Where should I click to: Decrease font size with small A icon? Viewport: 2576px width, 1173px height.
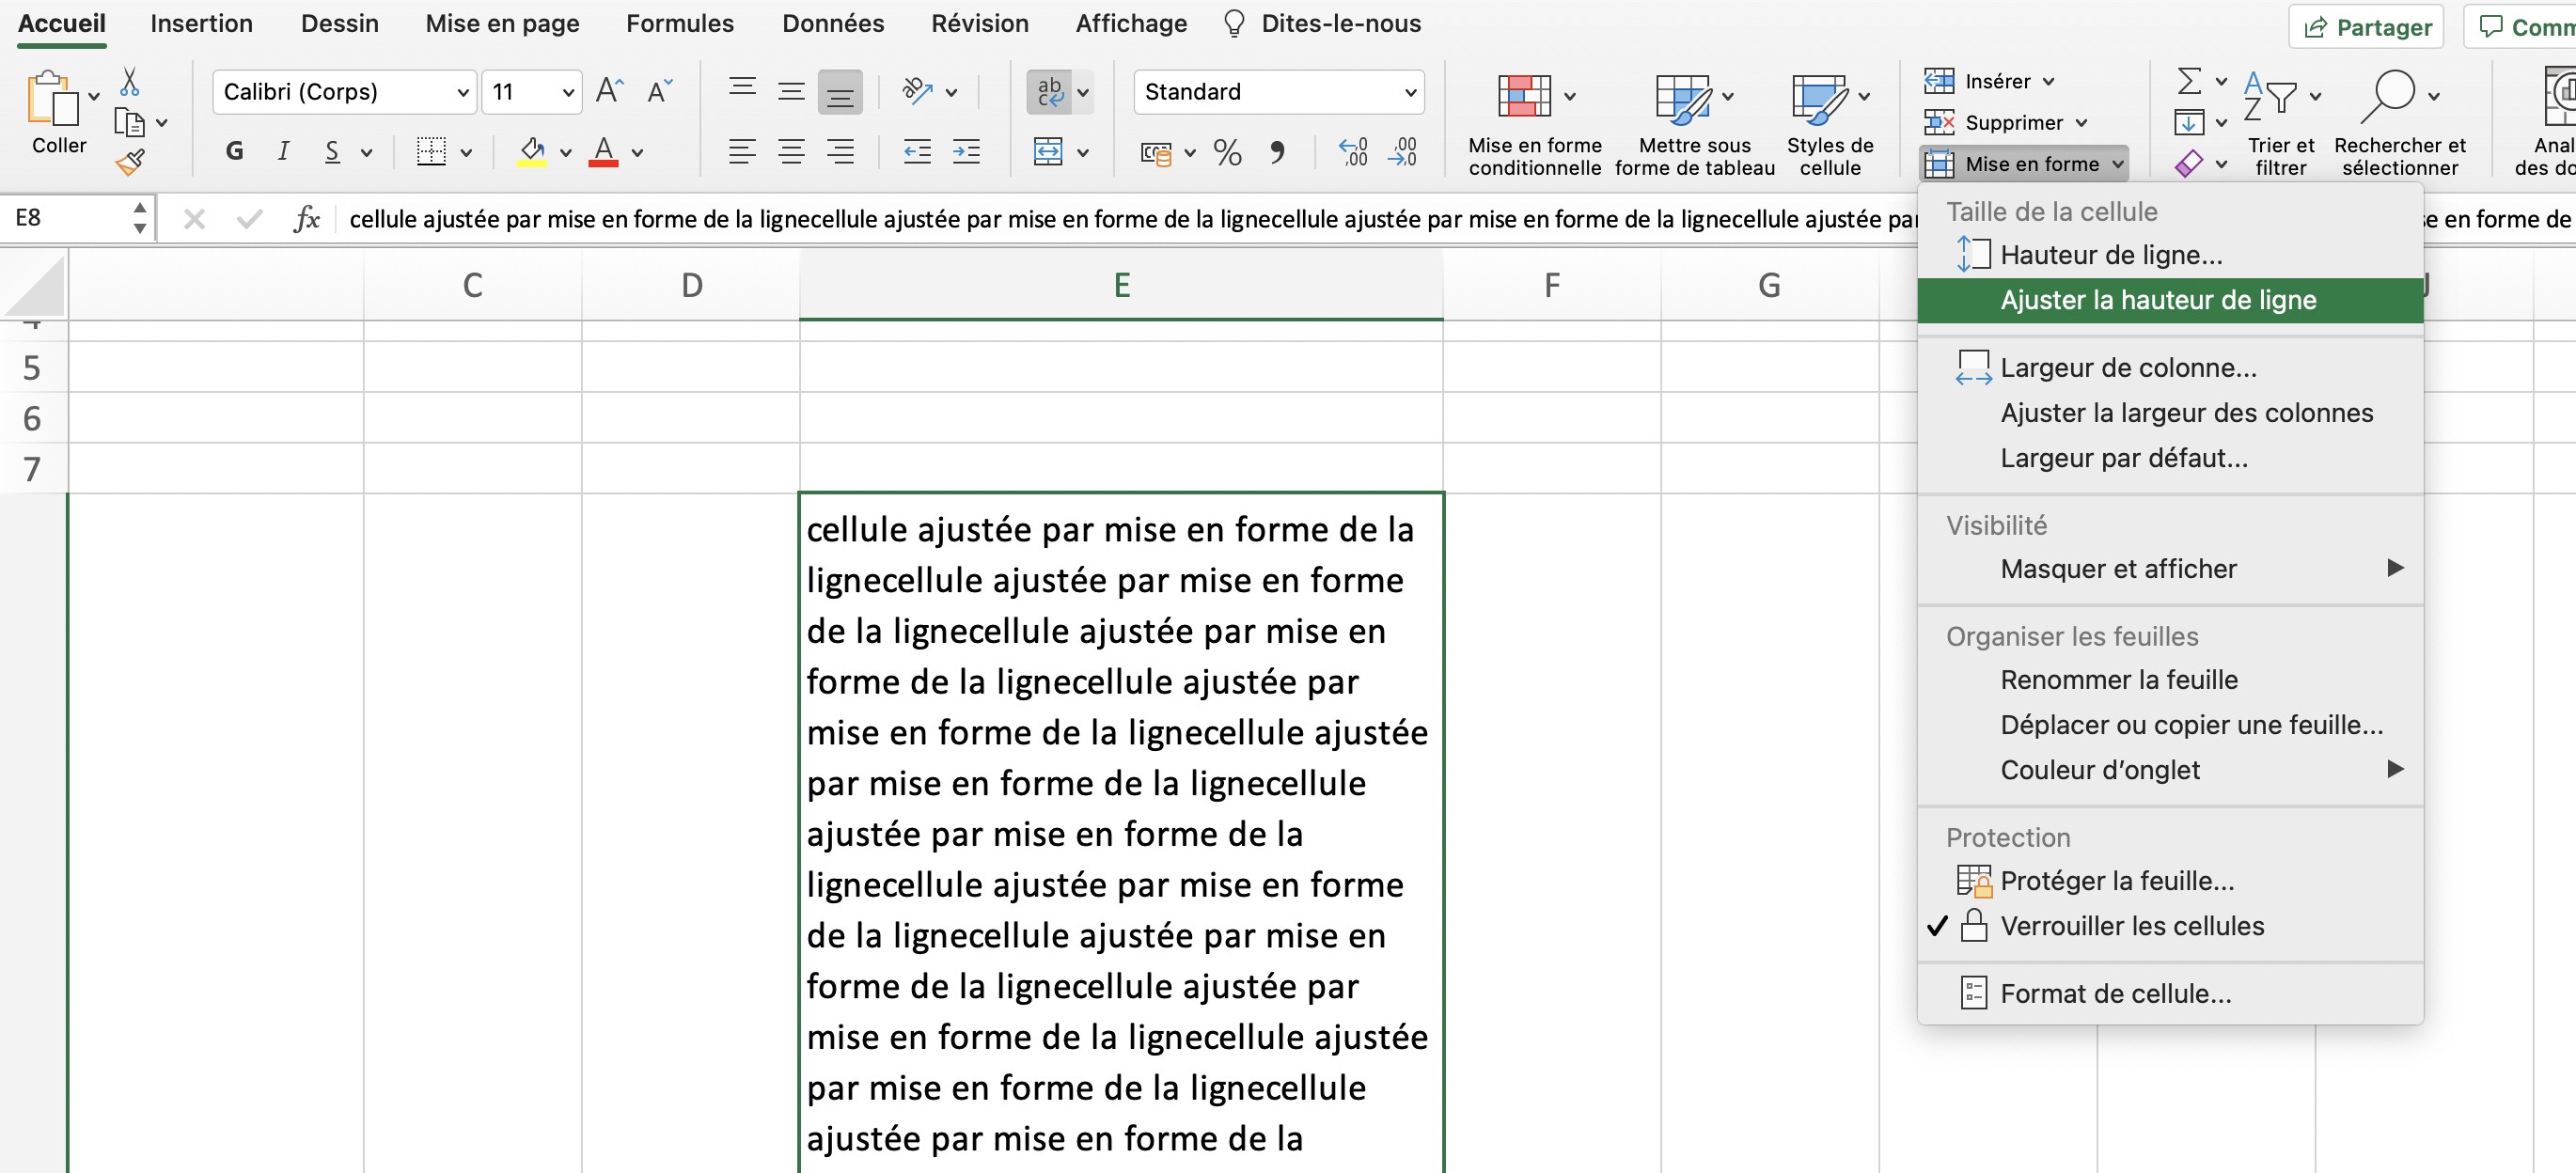pos(659,92)
